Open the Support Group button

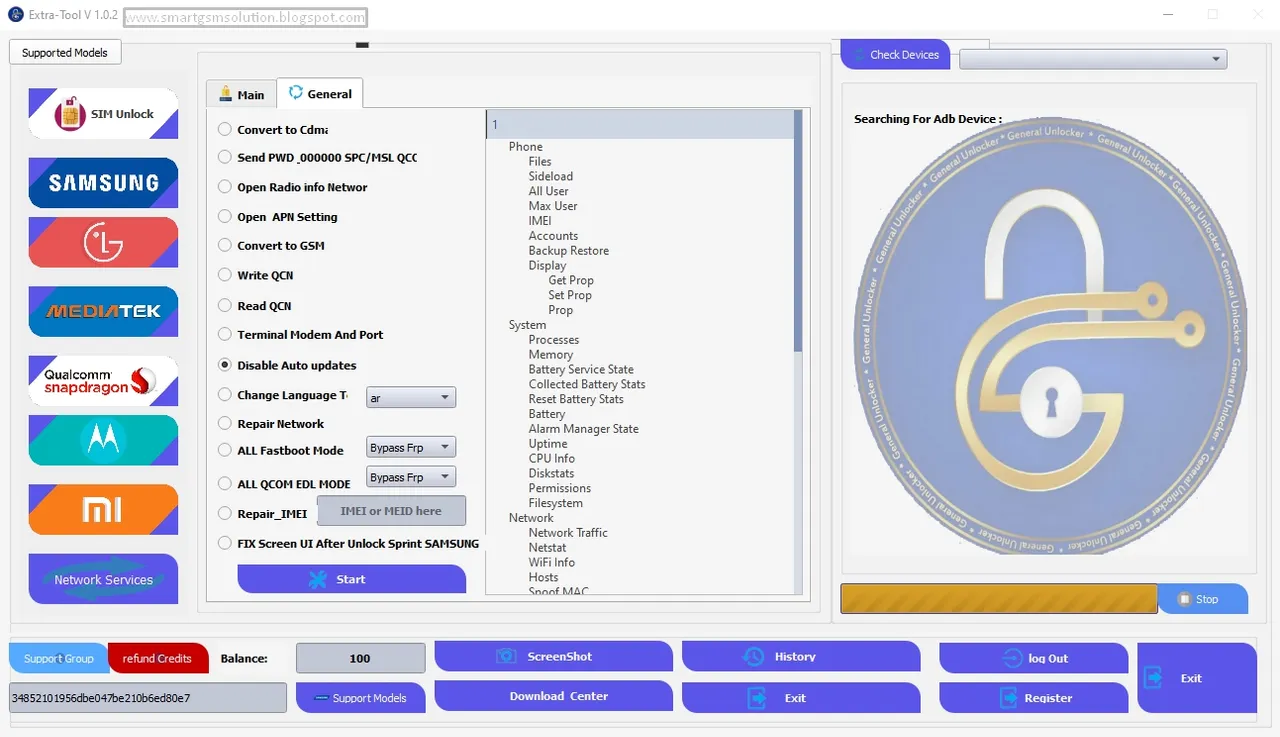[x=59, y=658]
